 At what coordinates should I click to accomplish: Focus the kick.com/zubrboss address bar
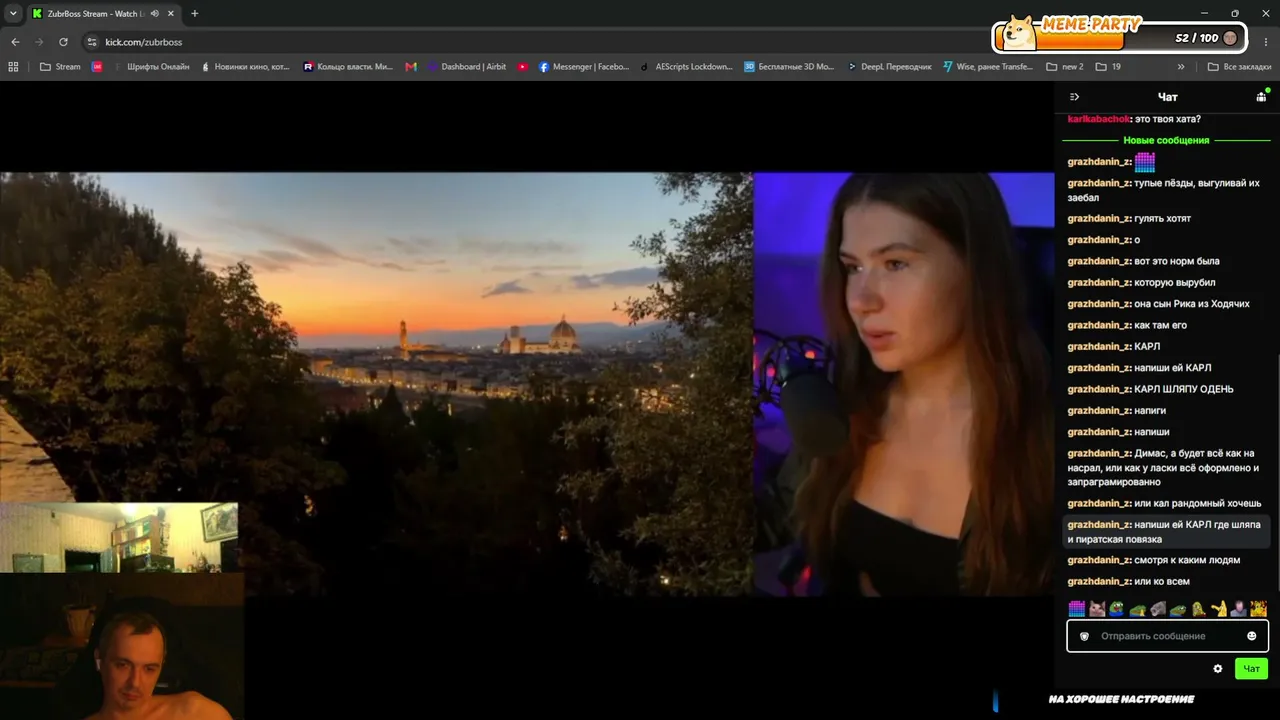(540, 42)
